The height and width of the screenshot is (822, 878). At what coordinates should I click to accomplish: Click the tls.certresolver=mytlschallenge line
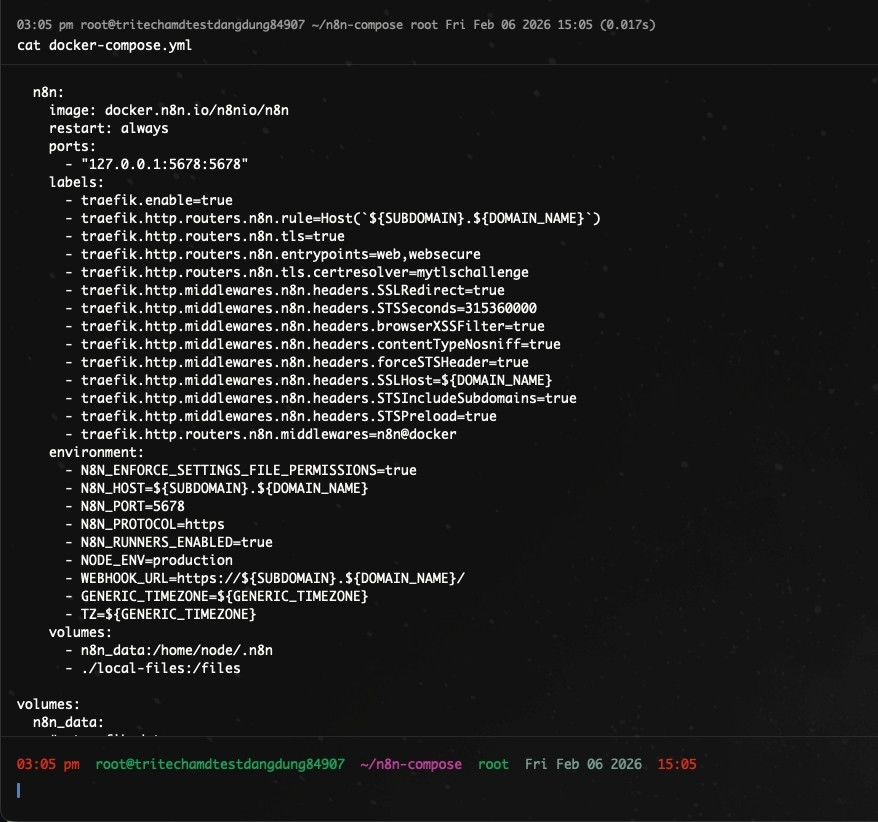point(304,272)
